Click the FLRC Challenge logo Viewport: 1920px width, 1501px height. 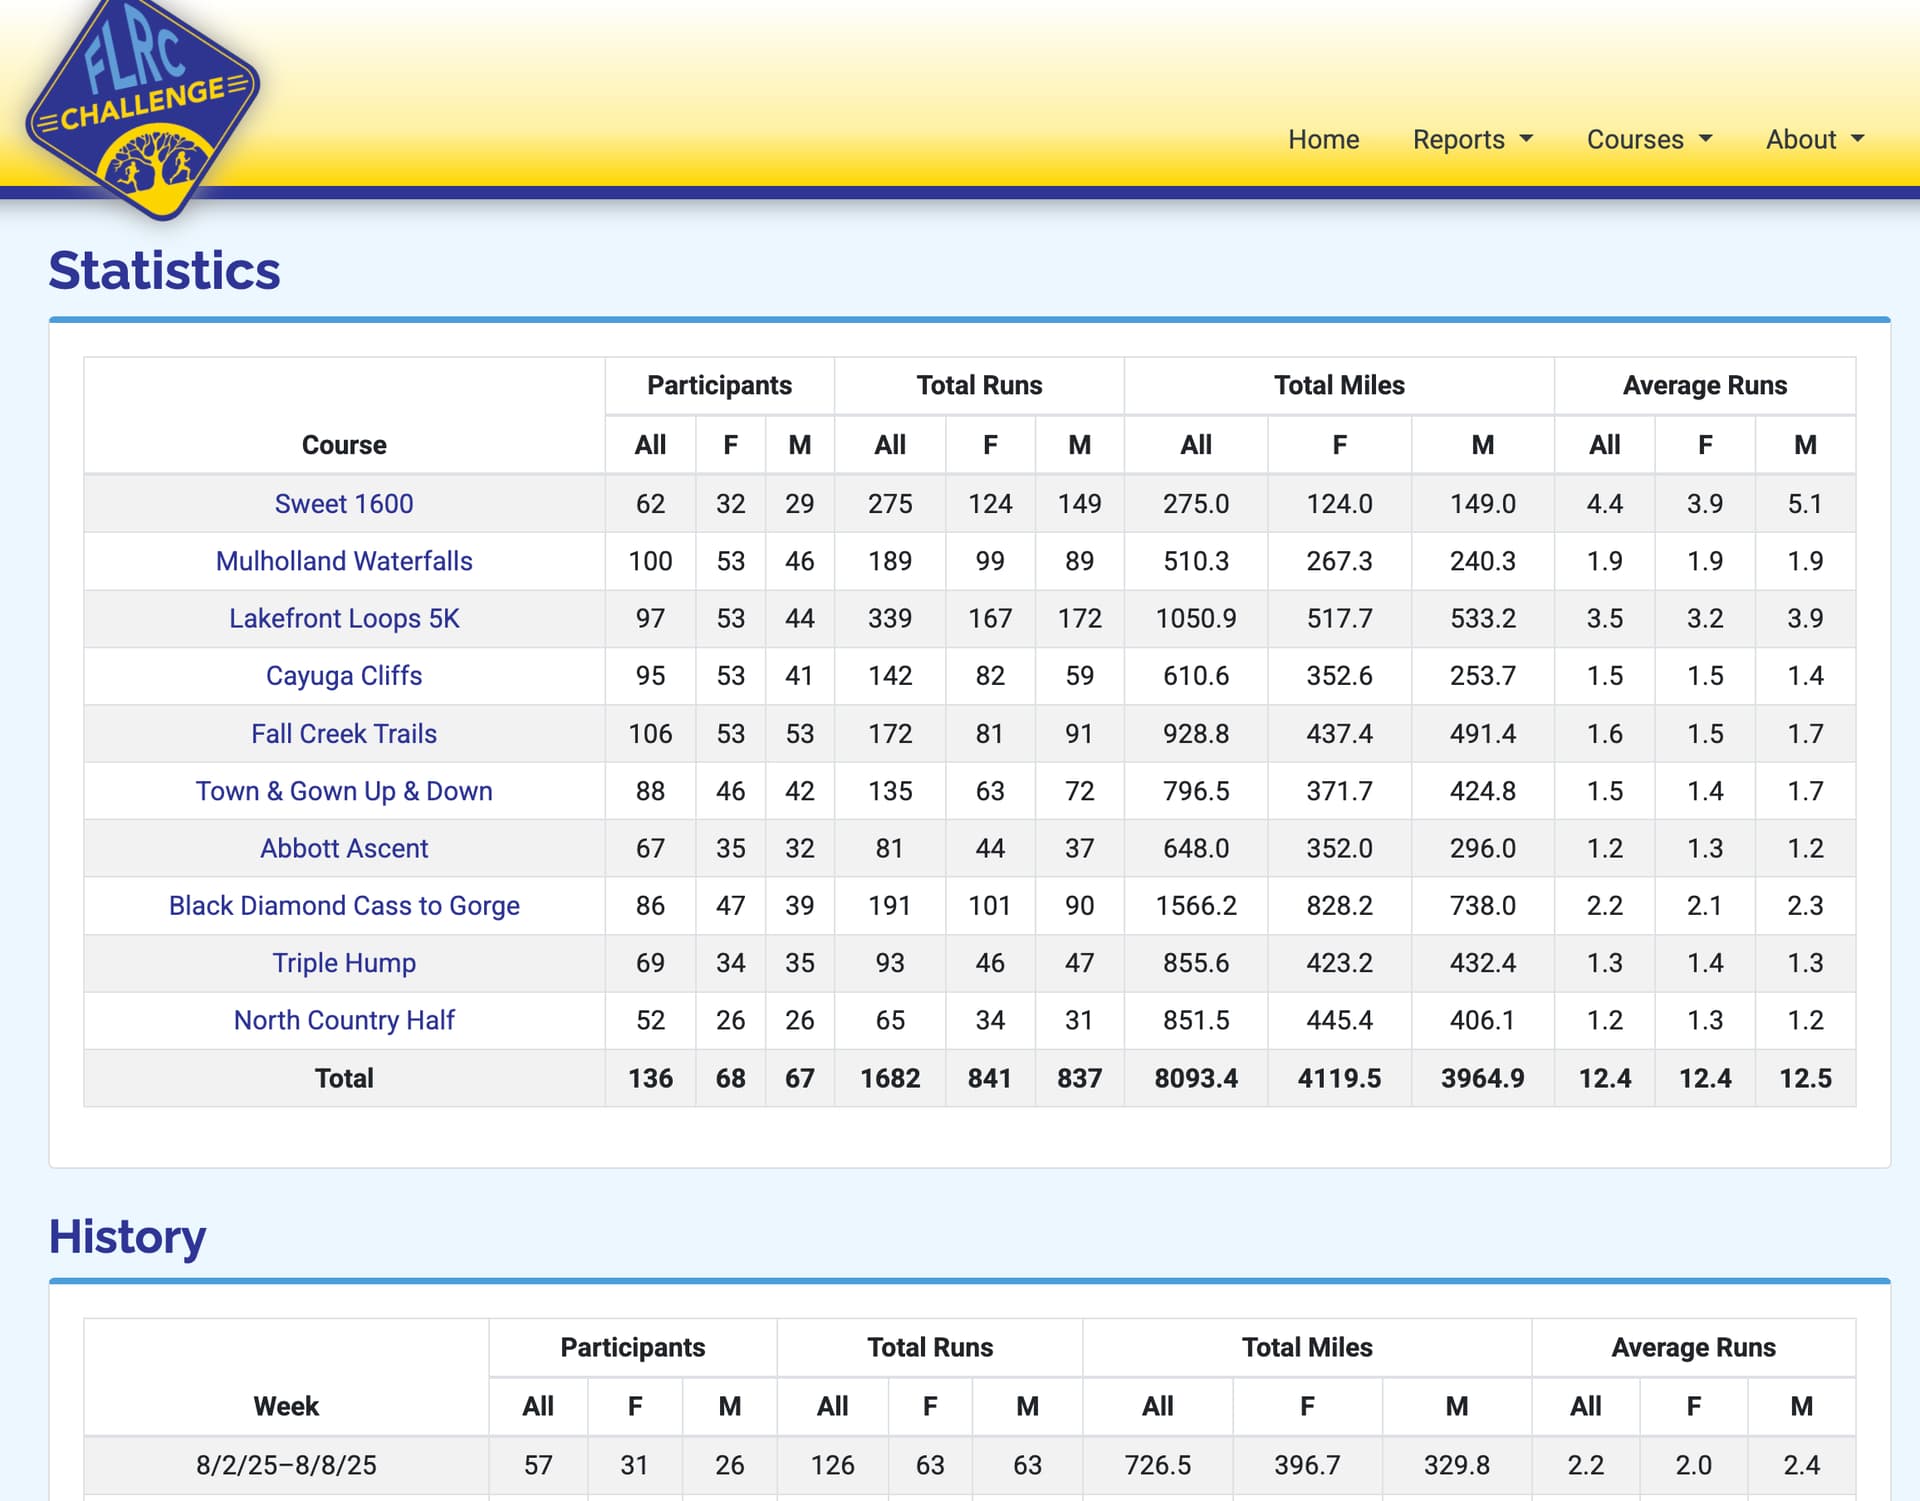142,105
